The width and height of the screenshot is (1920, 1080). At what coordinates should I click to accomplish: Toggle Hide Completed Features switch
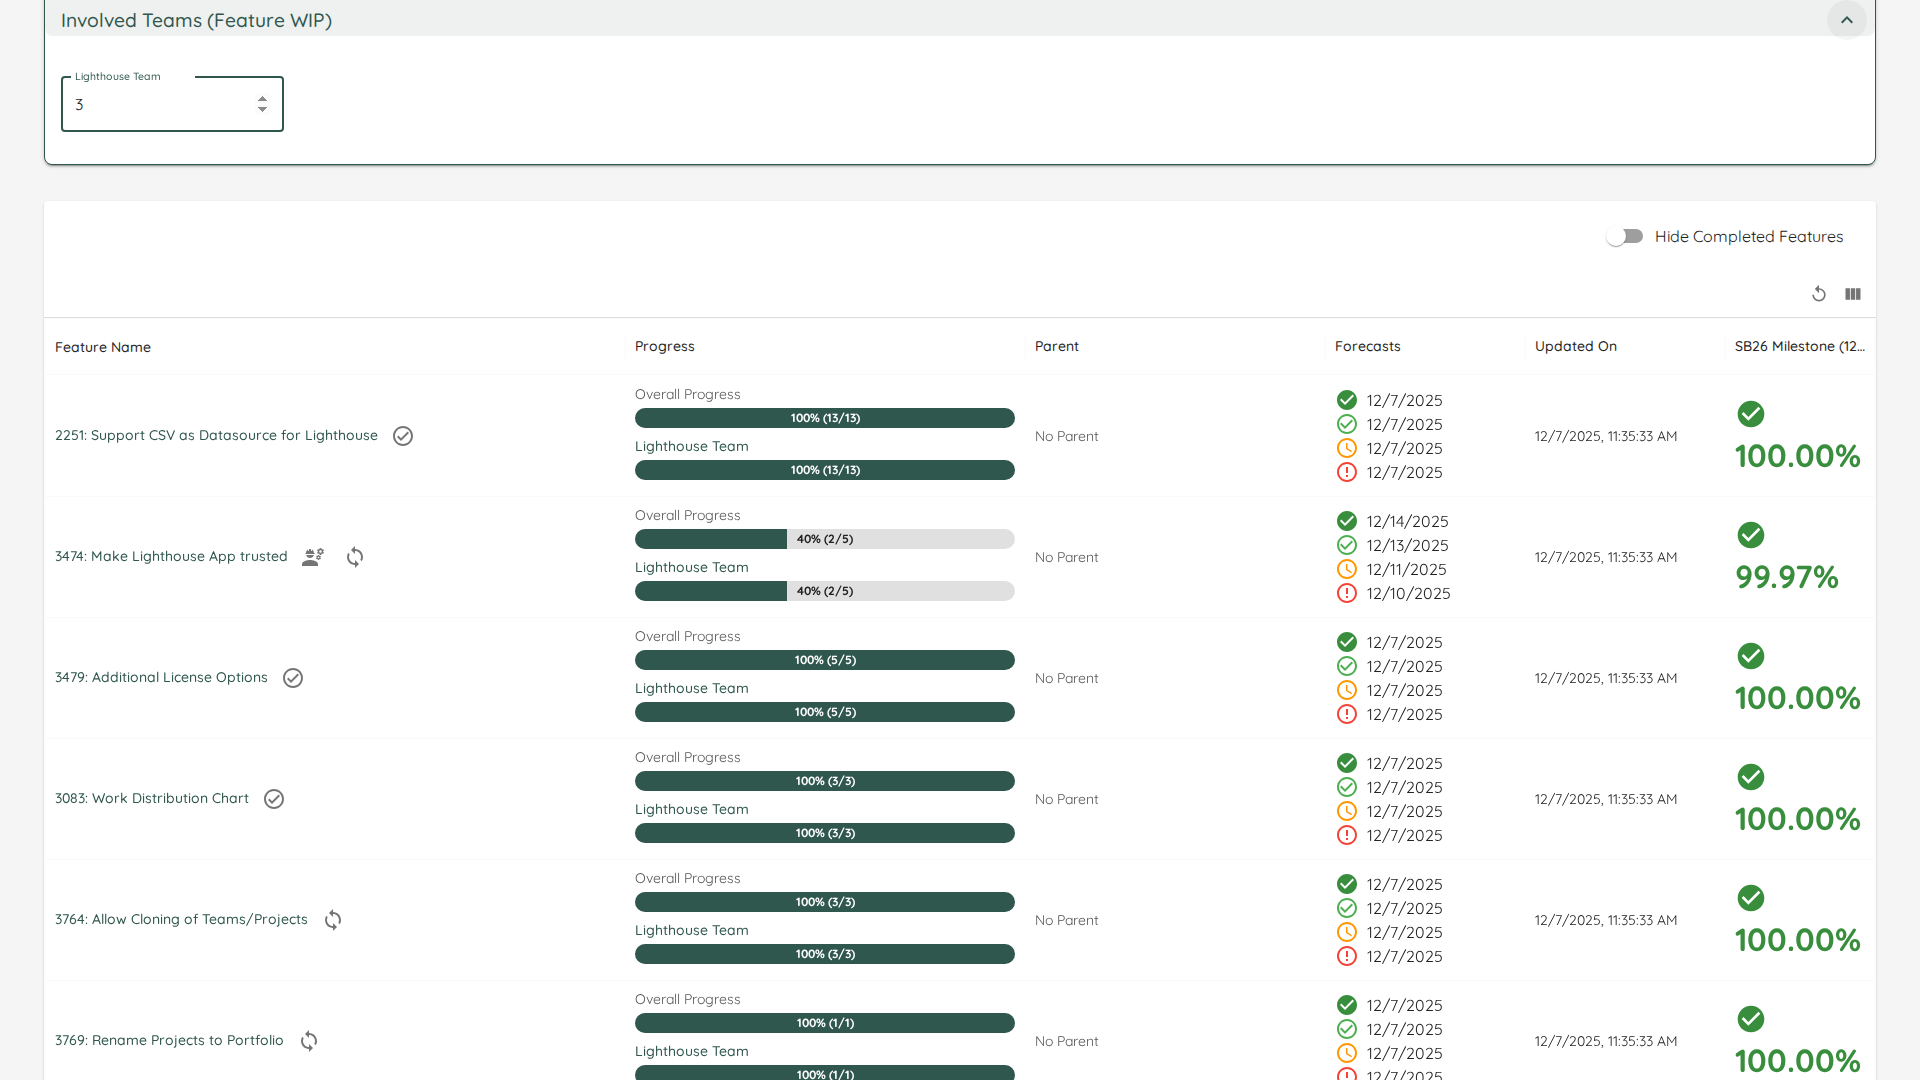pyautogui.click(x=1624, y=237)
